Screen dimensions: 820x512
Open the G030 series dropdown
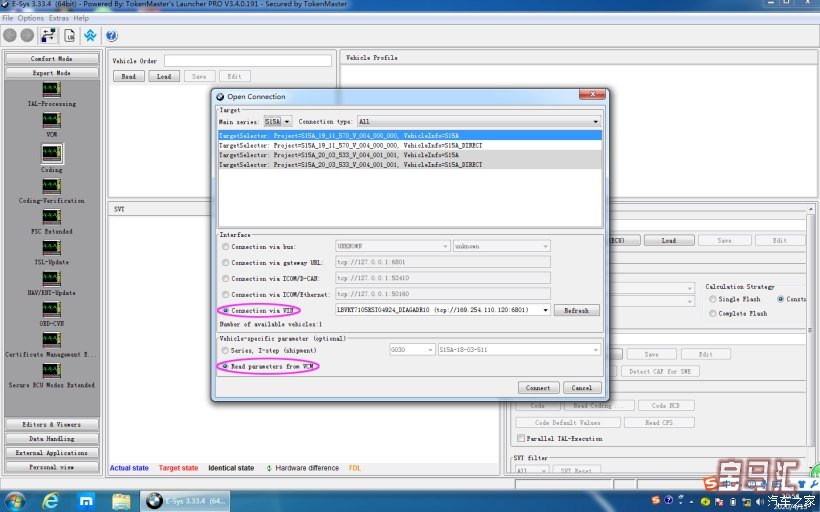tap(412, 349)
